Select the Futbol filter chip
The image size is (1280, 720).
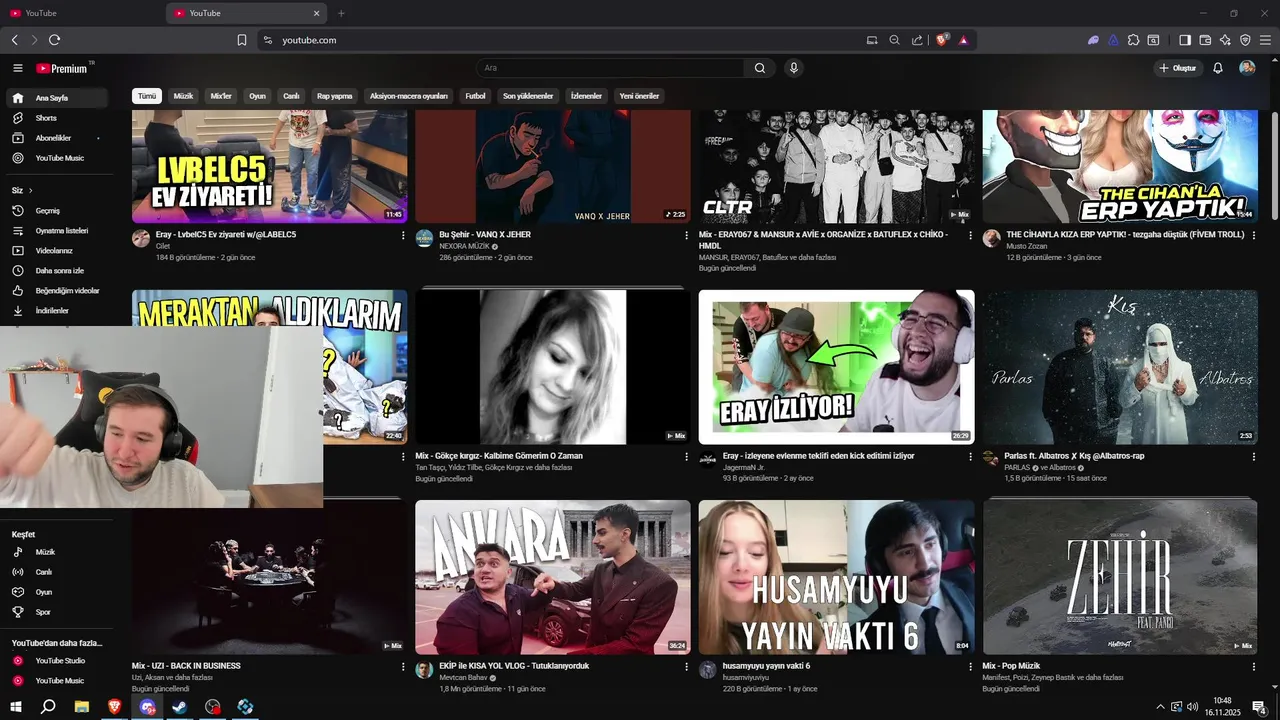tap(475, 96)
